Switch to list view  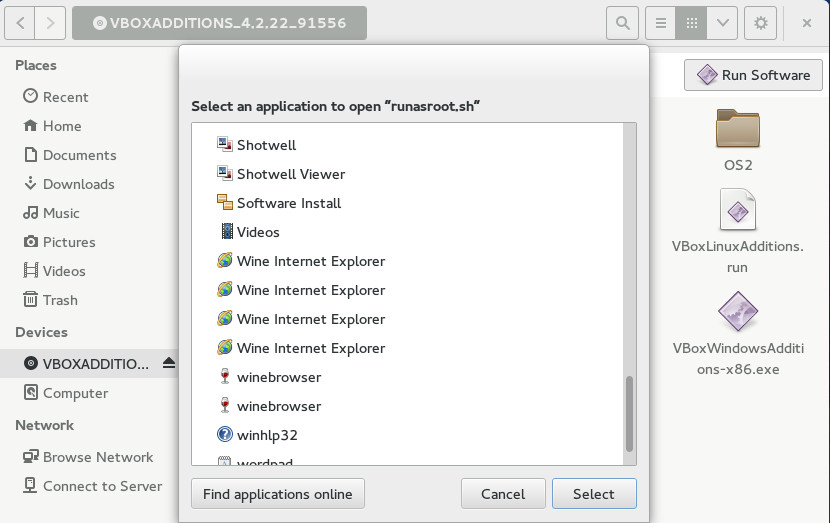pyautogui.click(x=661, y=23)
